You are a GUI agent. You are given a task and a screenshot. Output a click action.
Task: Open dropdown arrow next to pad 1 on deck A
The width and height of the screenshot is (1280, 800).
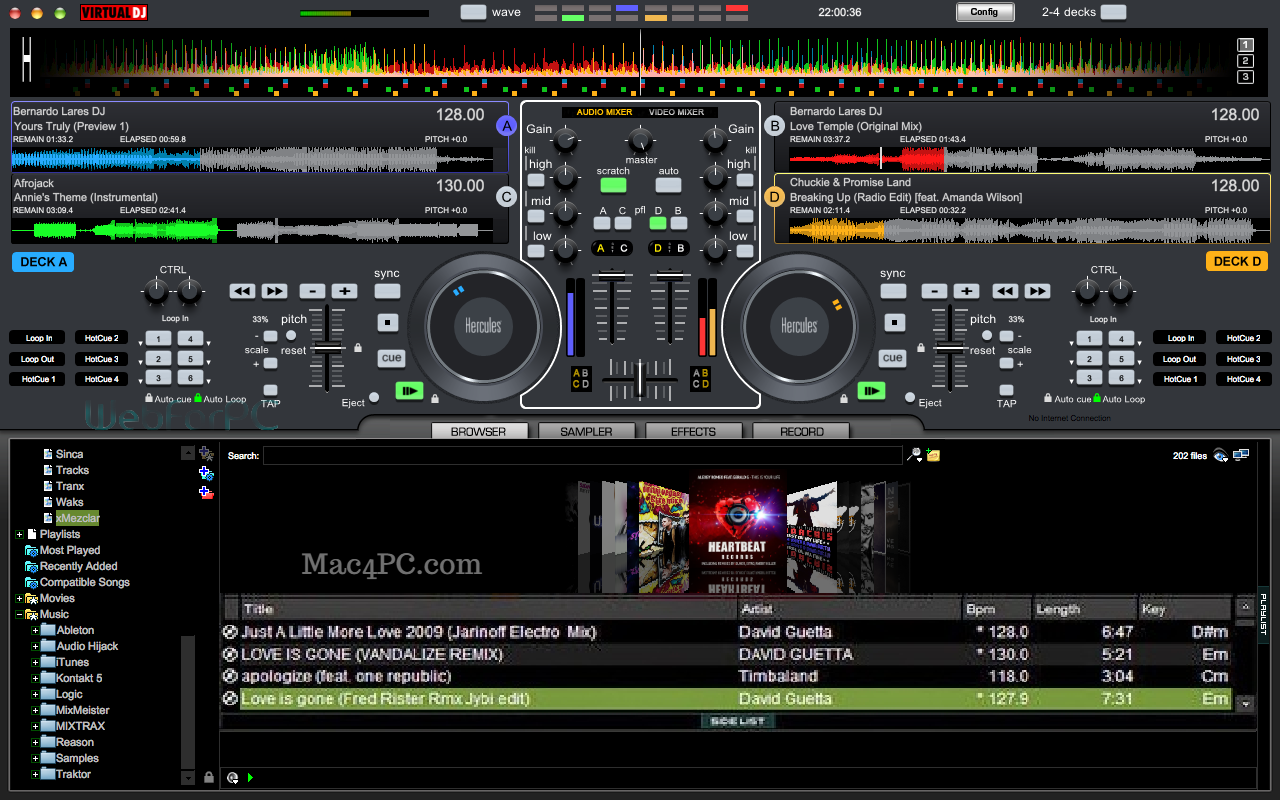(x=141, y=344)
